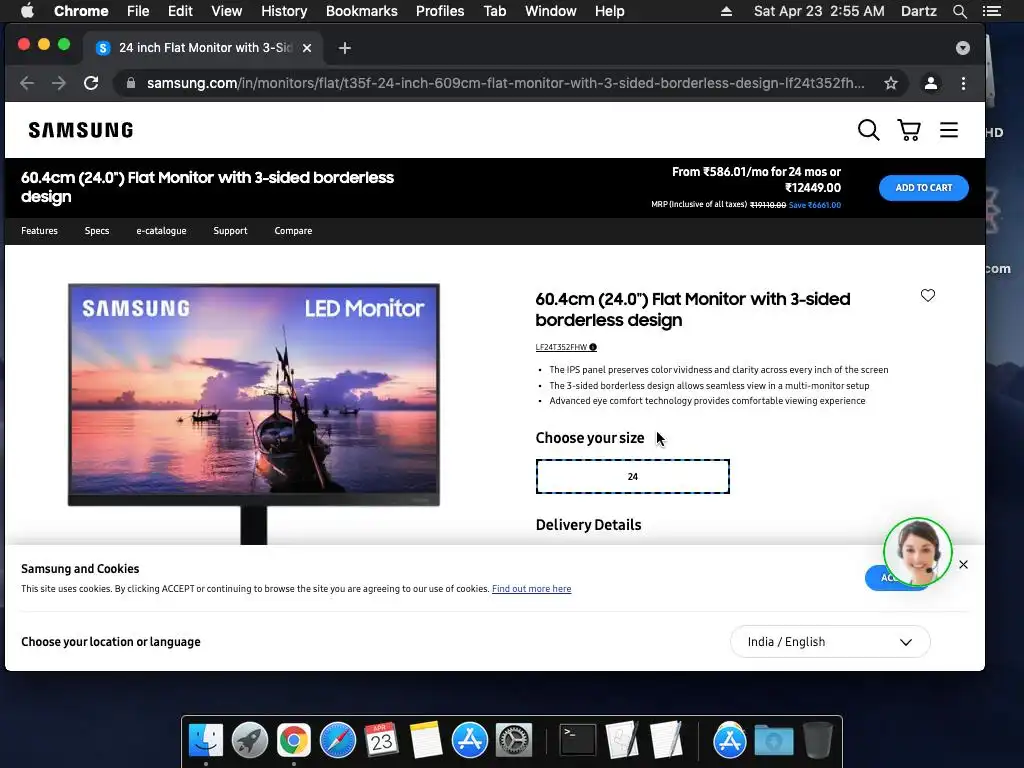
Task: Open Terminal from the Dock
Action: tap(578, 741)
